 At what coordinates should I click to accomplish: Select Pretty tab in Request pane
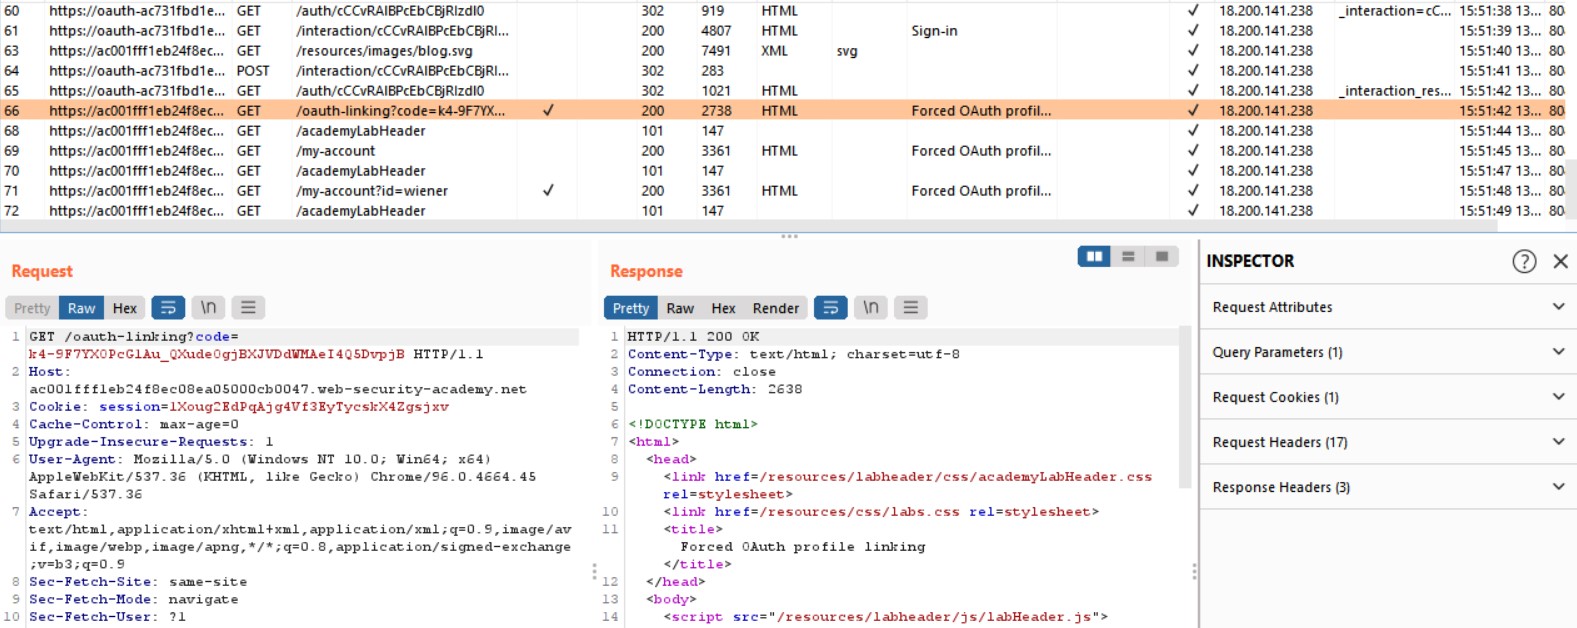32,308
